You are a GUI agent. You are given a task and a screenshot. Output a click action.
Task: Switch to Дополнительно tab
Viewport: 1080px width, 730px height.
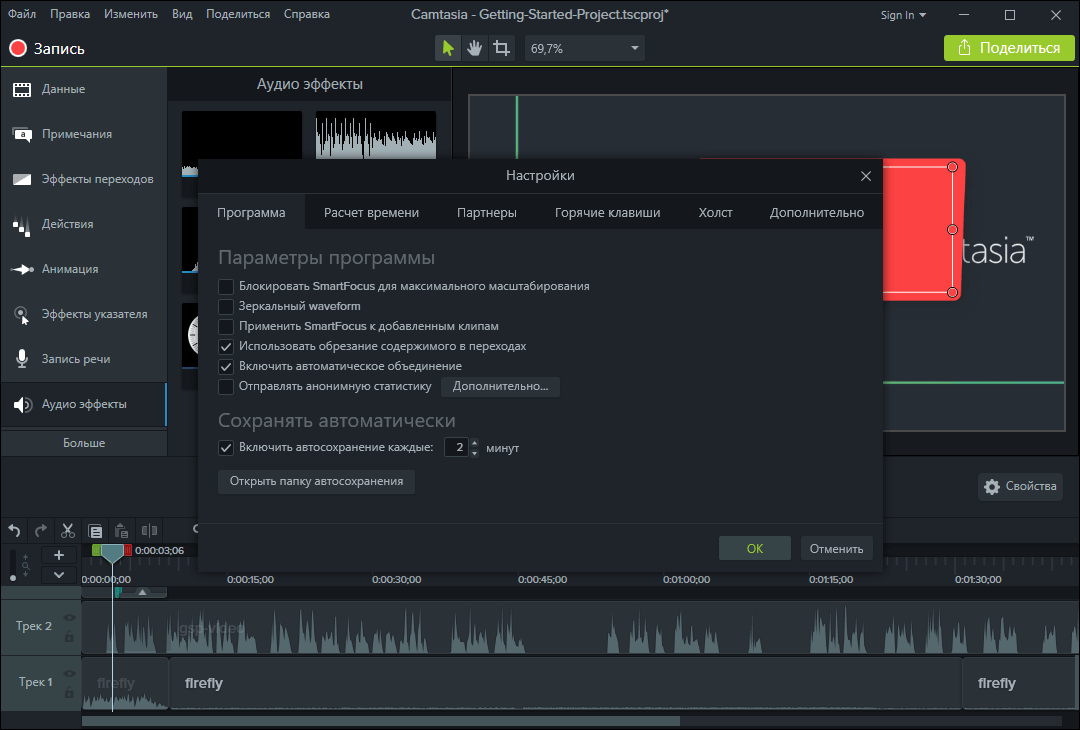click(816, 213)
